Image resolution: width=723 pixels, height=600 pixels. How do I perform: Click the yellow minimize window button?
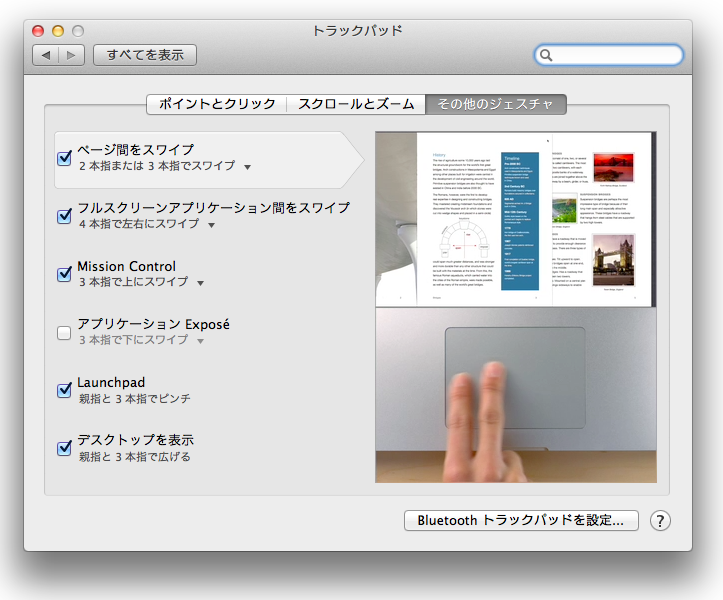pyautogui.click(x=58, y=31)
